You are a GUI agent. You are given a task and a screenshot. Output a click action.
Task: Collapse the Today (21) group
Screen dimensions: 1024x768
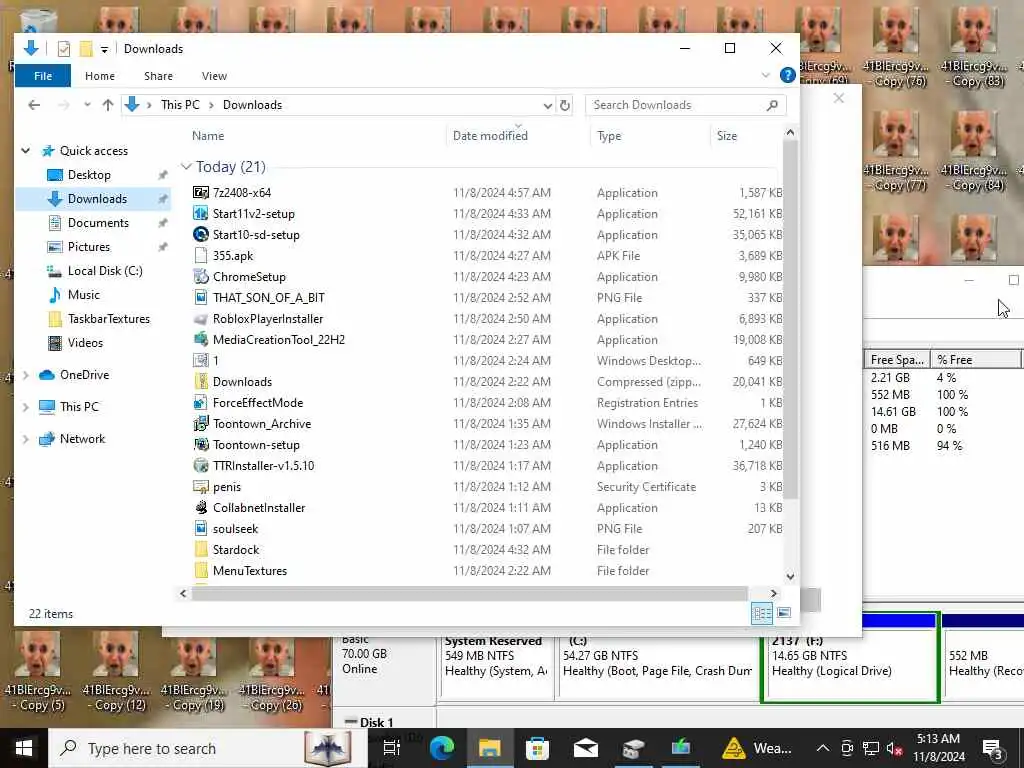186,167
